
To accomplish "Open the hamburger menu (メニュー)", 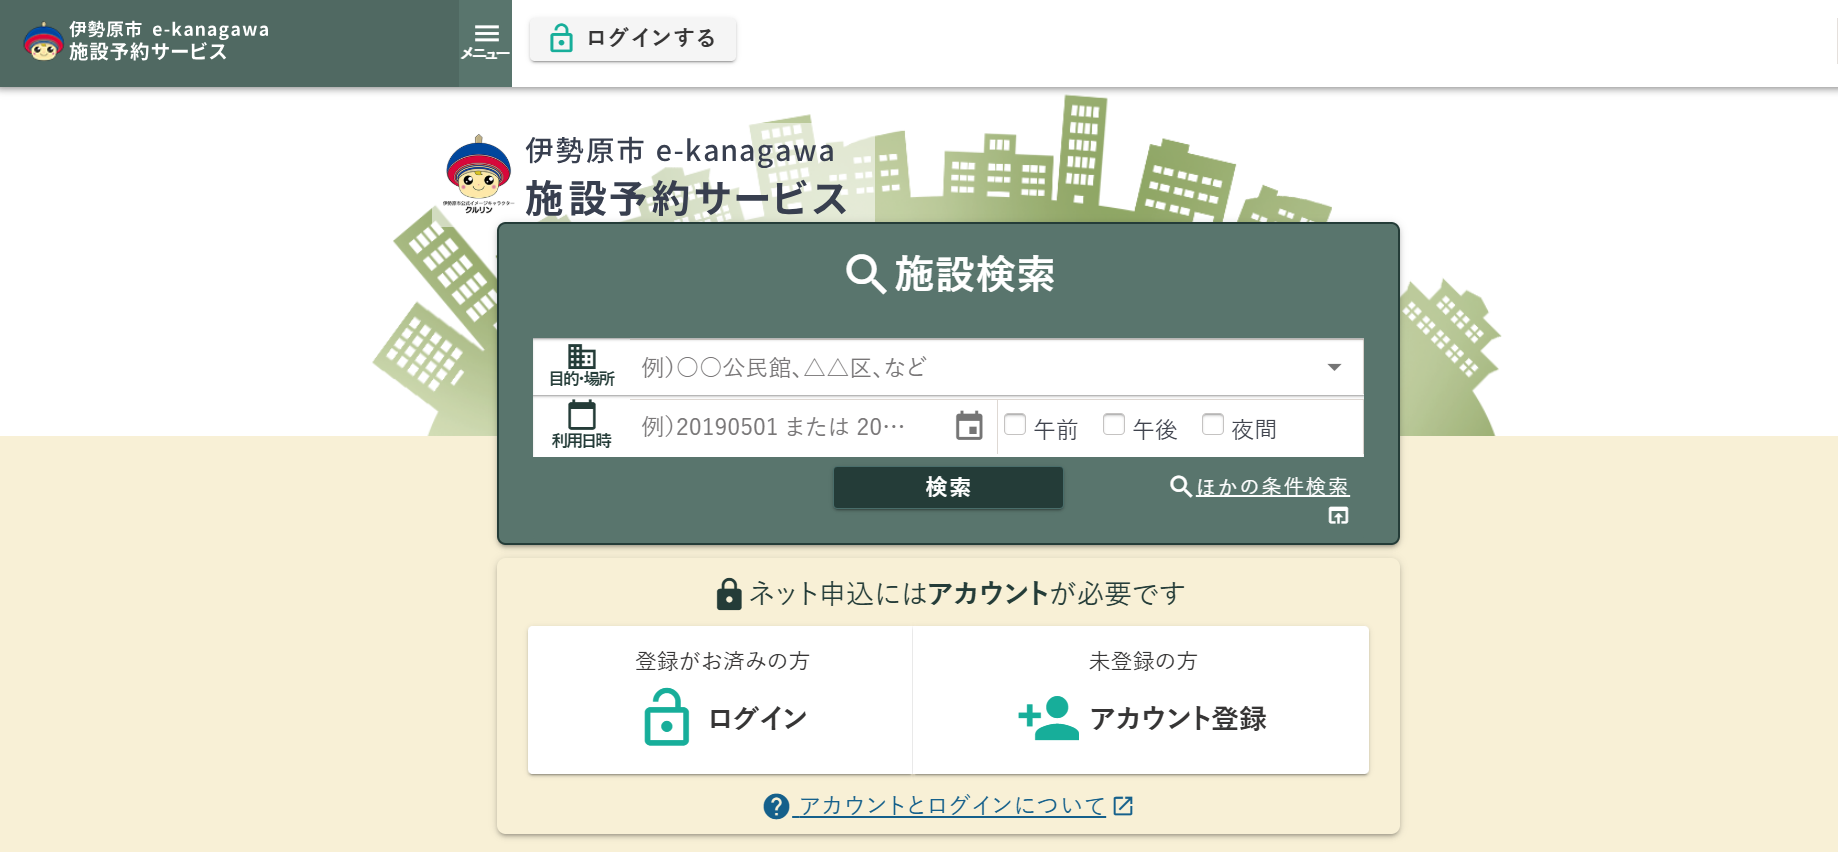I will (x=485, y=42).
